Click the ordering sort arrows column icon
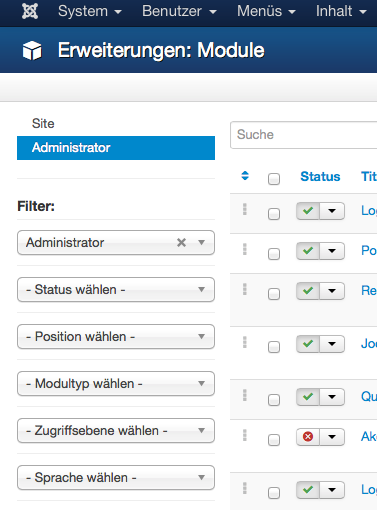Screen dimensions: 377x510 click(245, 176)
